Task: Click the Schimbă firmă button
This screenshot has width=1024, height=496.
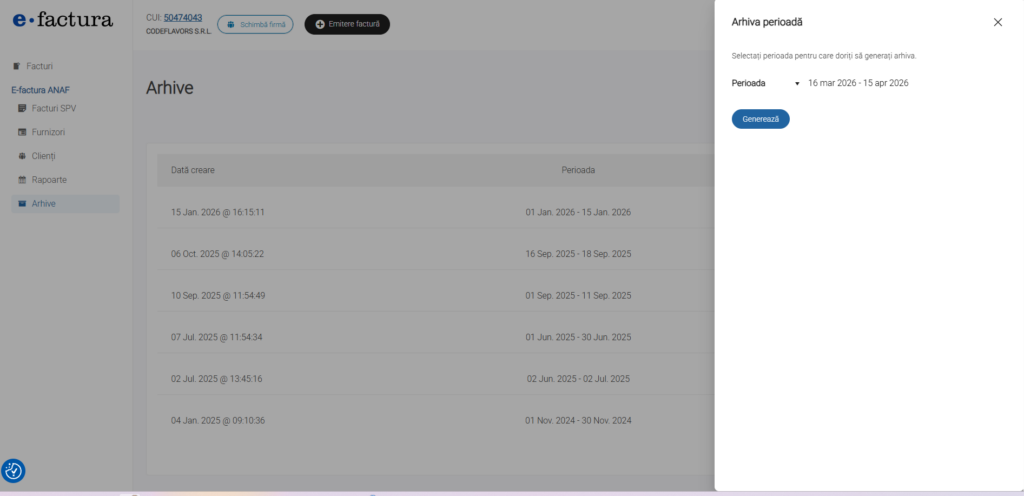Action: point(255,24)
